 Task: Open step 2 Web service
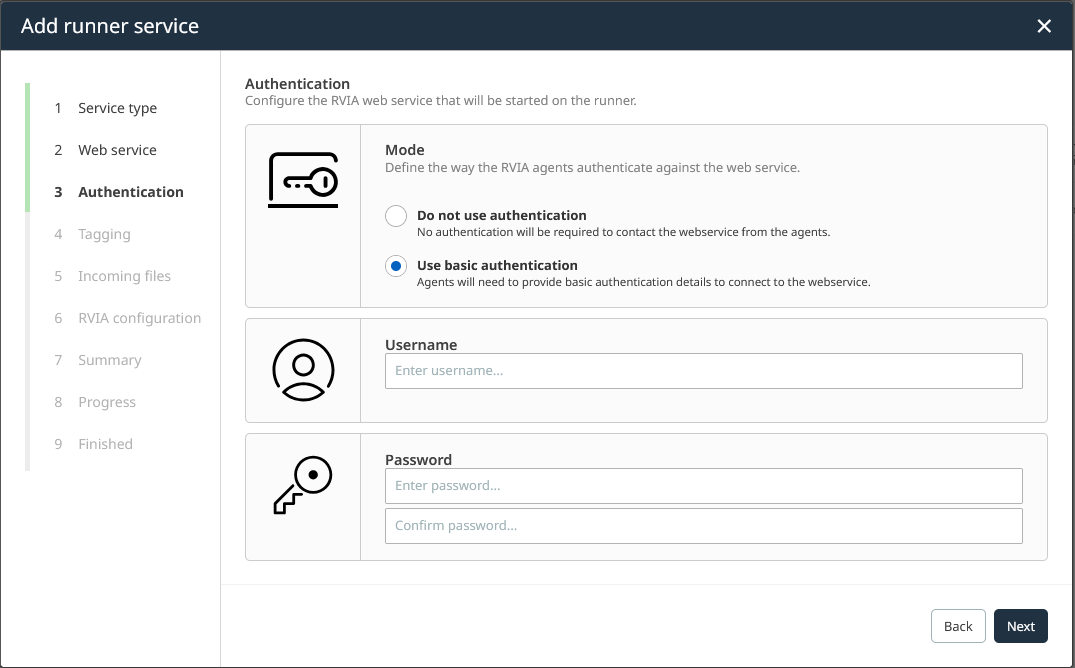pos(117,150)
